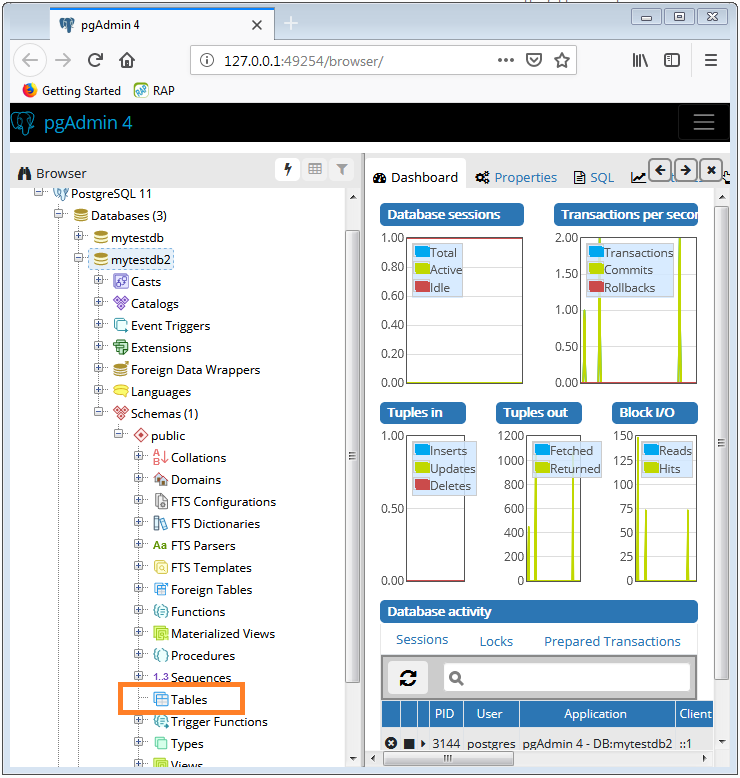Click the Trigger Functions icon
The image size is (740, 778).
(x=160, y=721)
